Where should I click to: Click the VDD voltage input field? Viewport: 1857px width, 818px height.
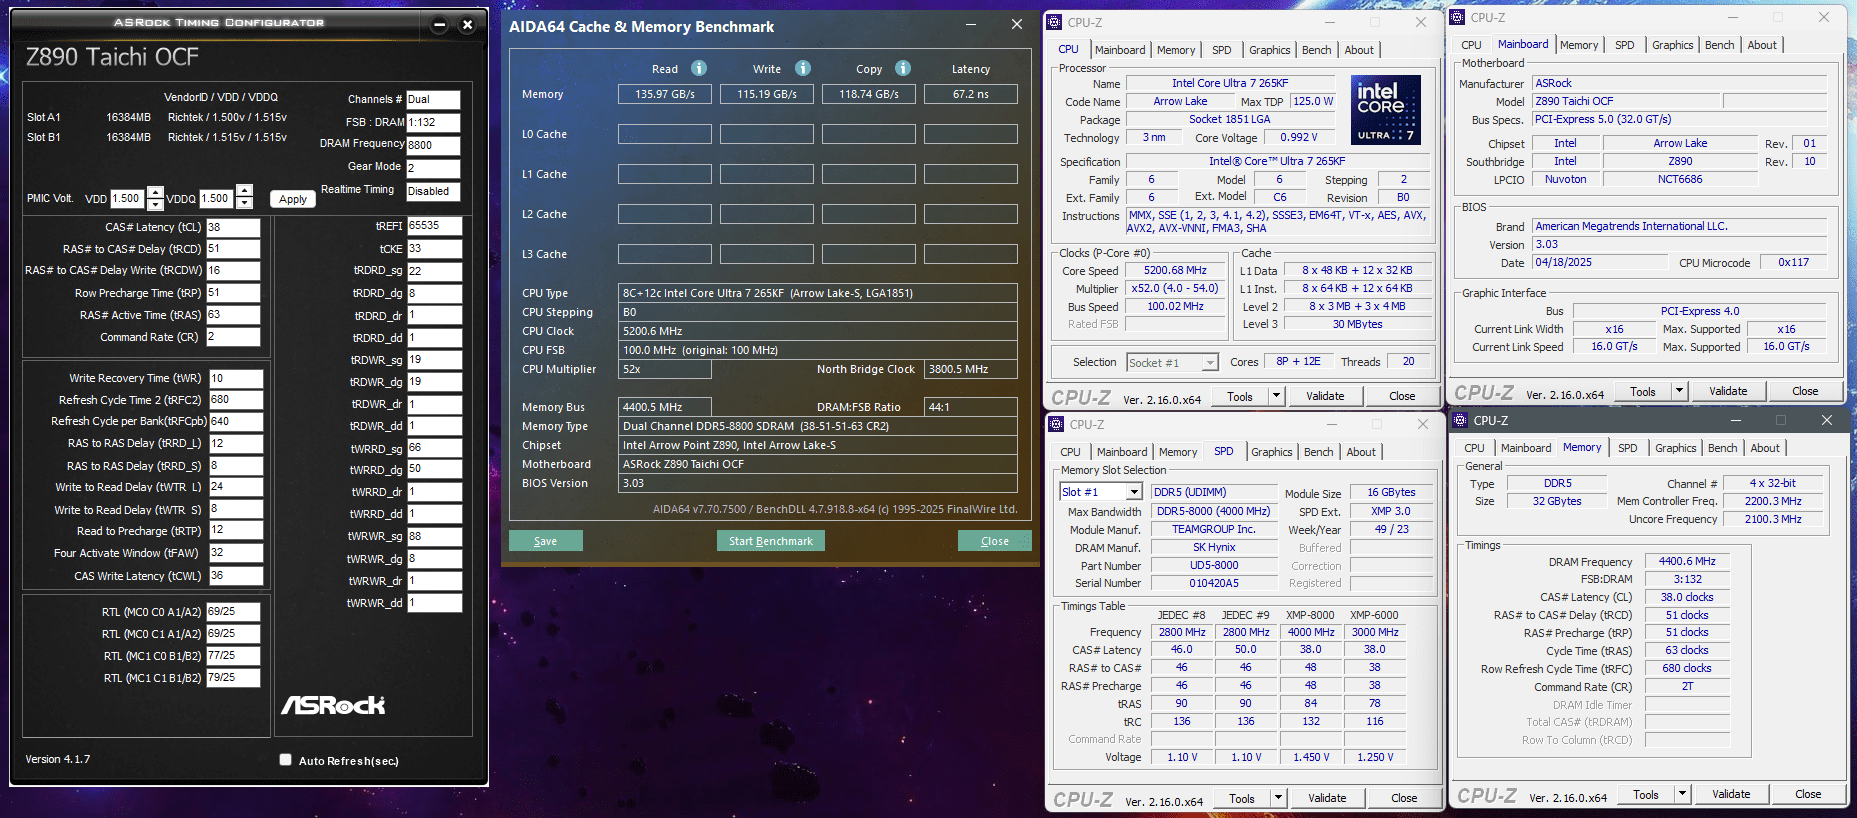click(x=128, y=198)
